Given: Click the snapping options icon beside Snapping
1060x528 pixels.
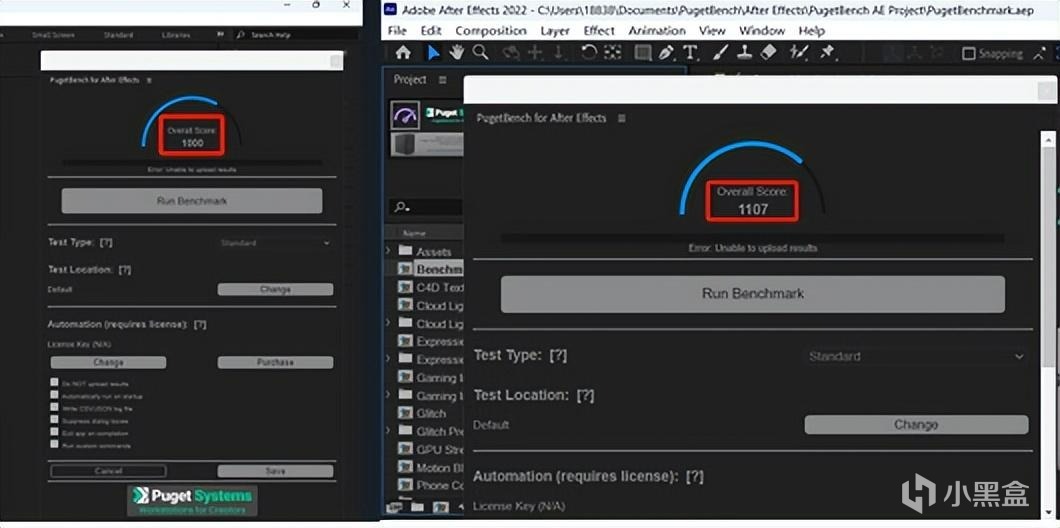Looking at the screenshot, I should [x=1040, y=53].
